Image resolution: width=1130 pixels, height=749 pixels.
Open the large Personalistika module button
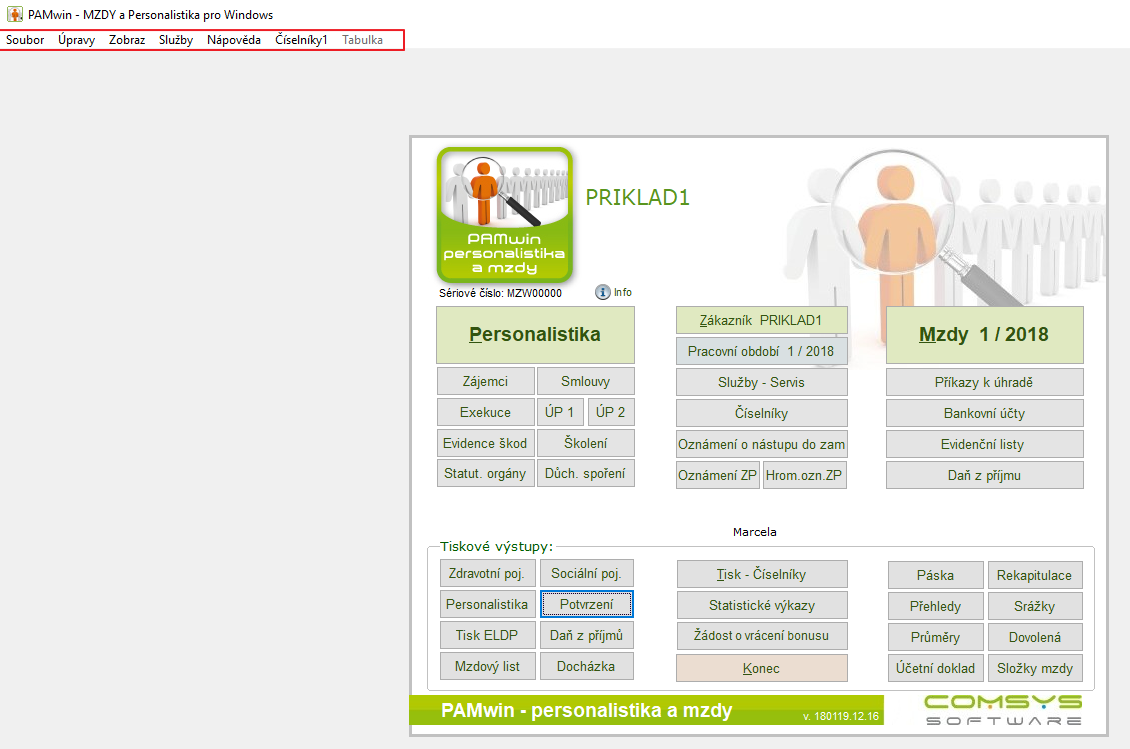point(535,334)
